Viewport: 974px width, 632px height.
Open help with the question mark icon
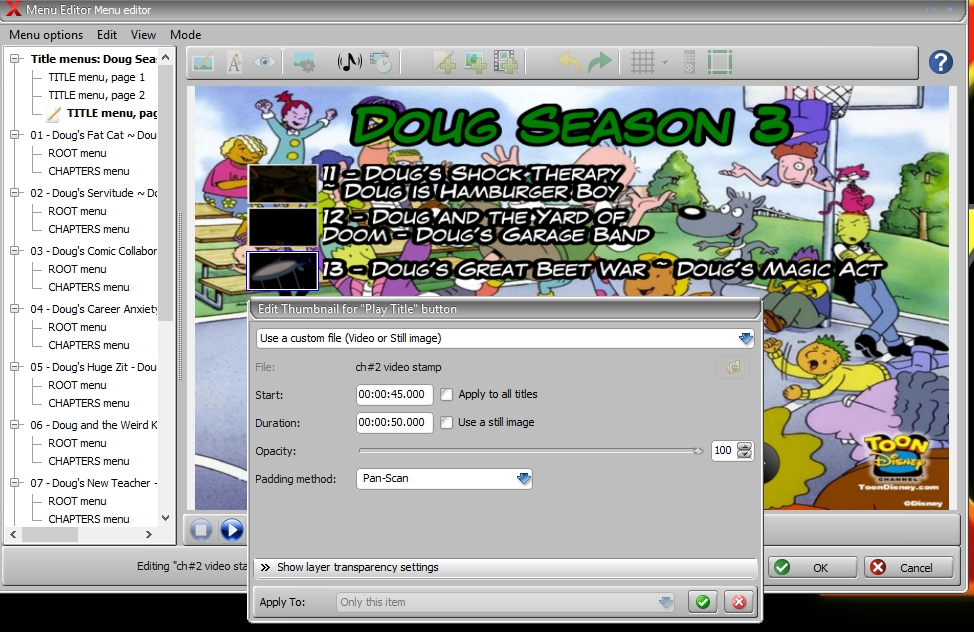click(x=940, y=62)
